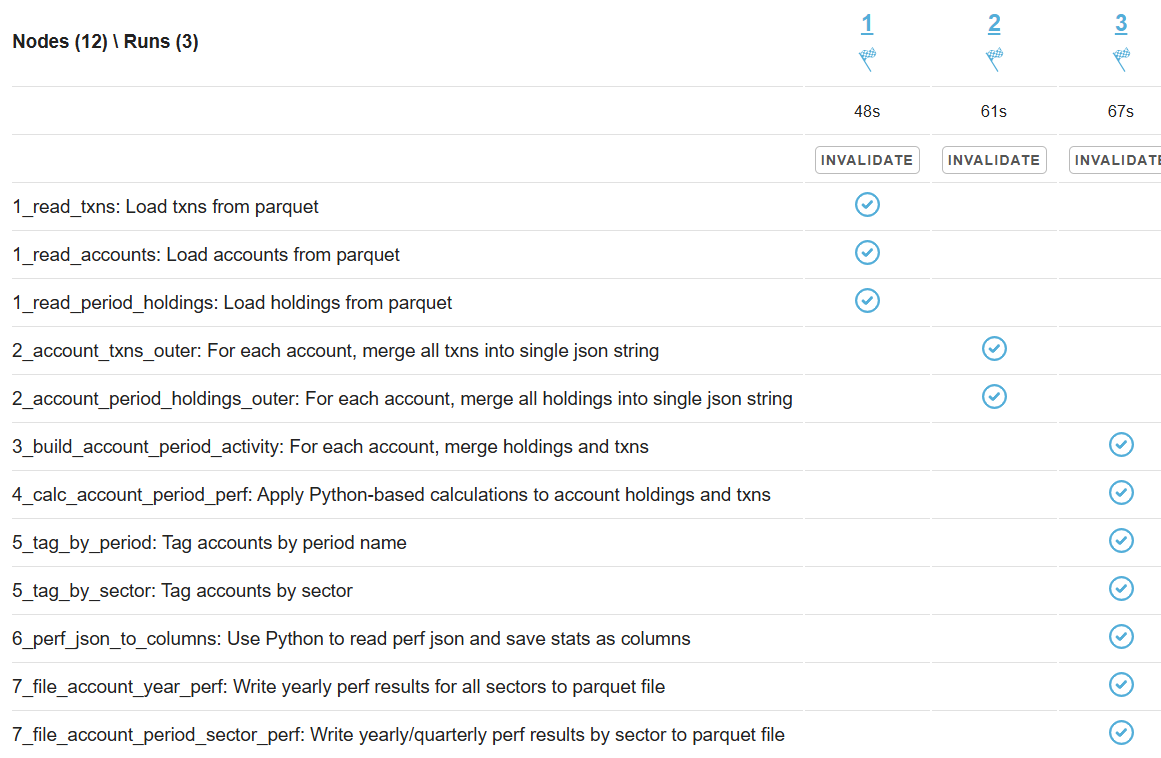Invalidate run 3 with the INVALIDATE button
This screenshot has width=1161, height=758.
click(1115, 160)
